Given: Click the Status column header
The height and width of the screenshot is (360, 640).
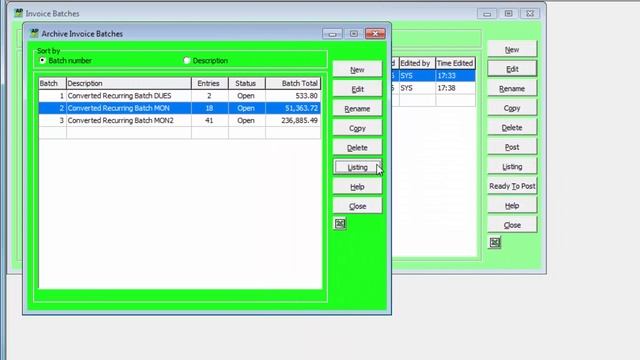Looking at the screenshot, I should click(x=247, y=83).
